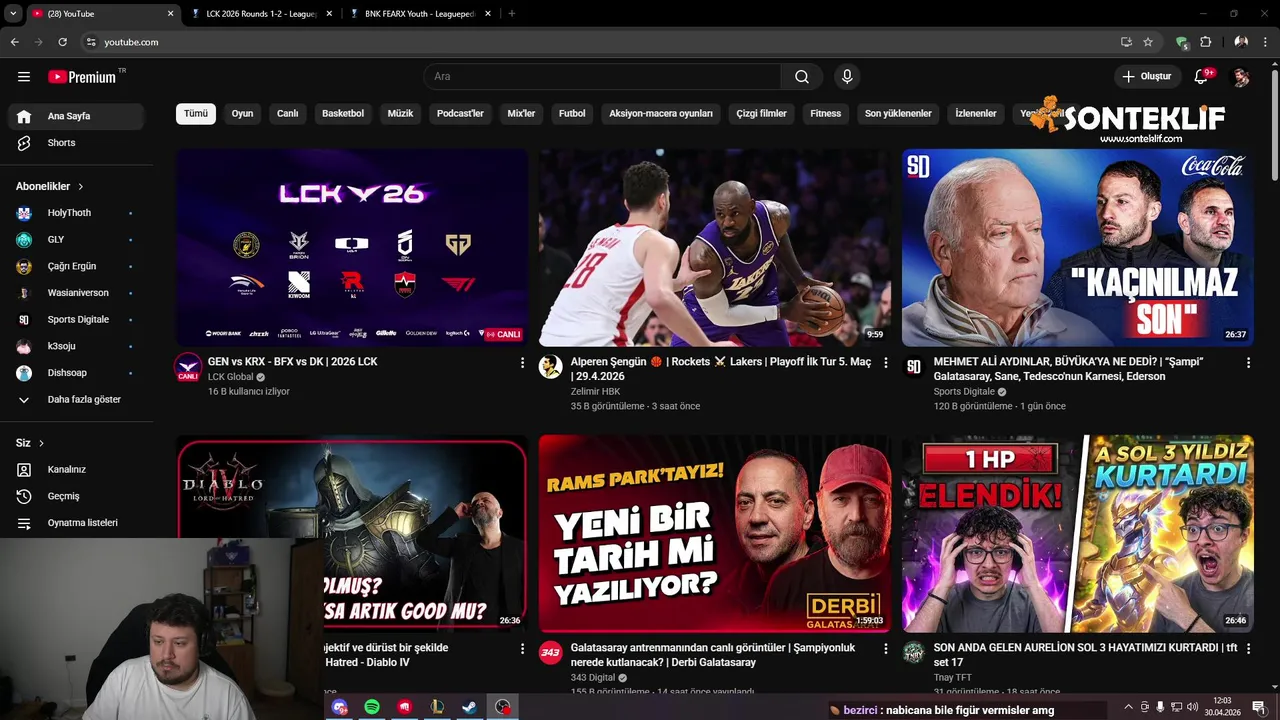Open Kanalınız in sidebar
Image resolution: width=1280 pixels, height=720 pixels.
[x=76, y=470]
